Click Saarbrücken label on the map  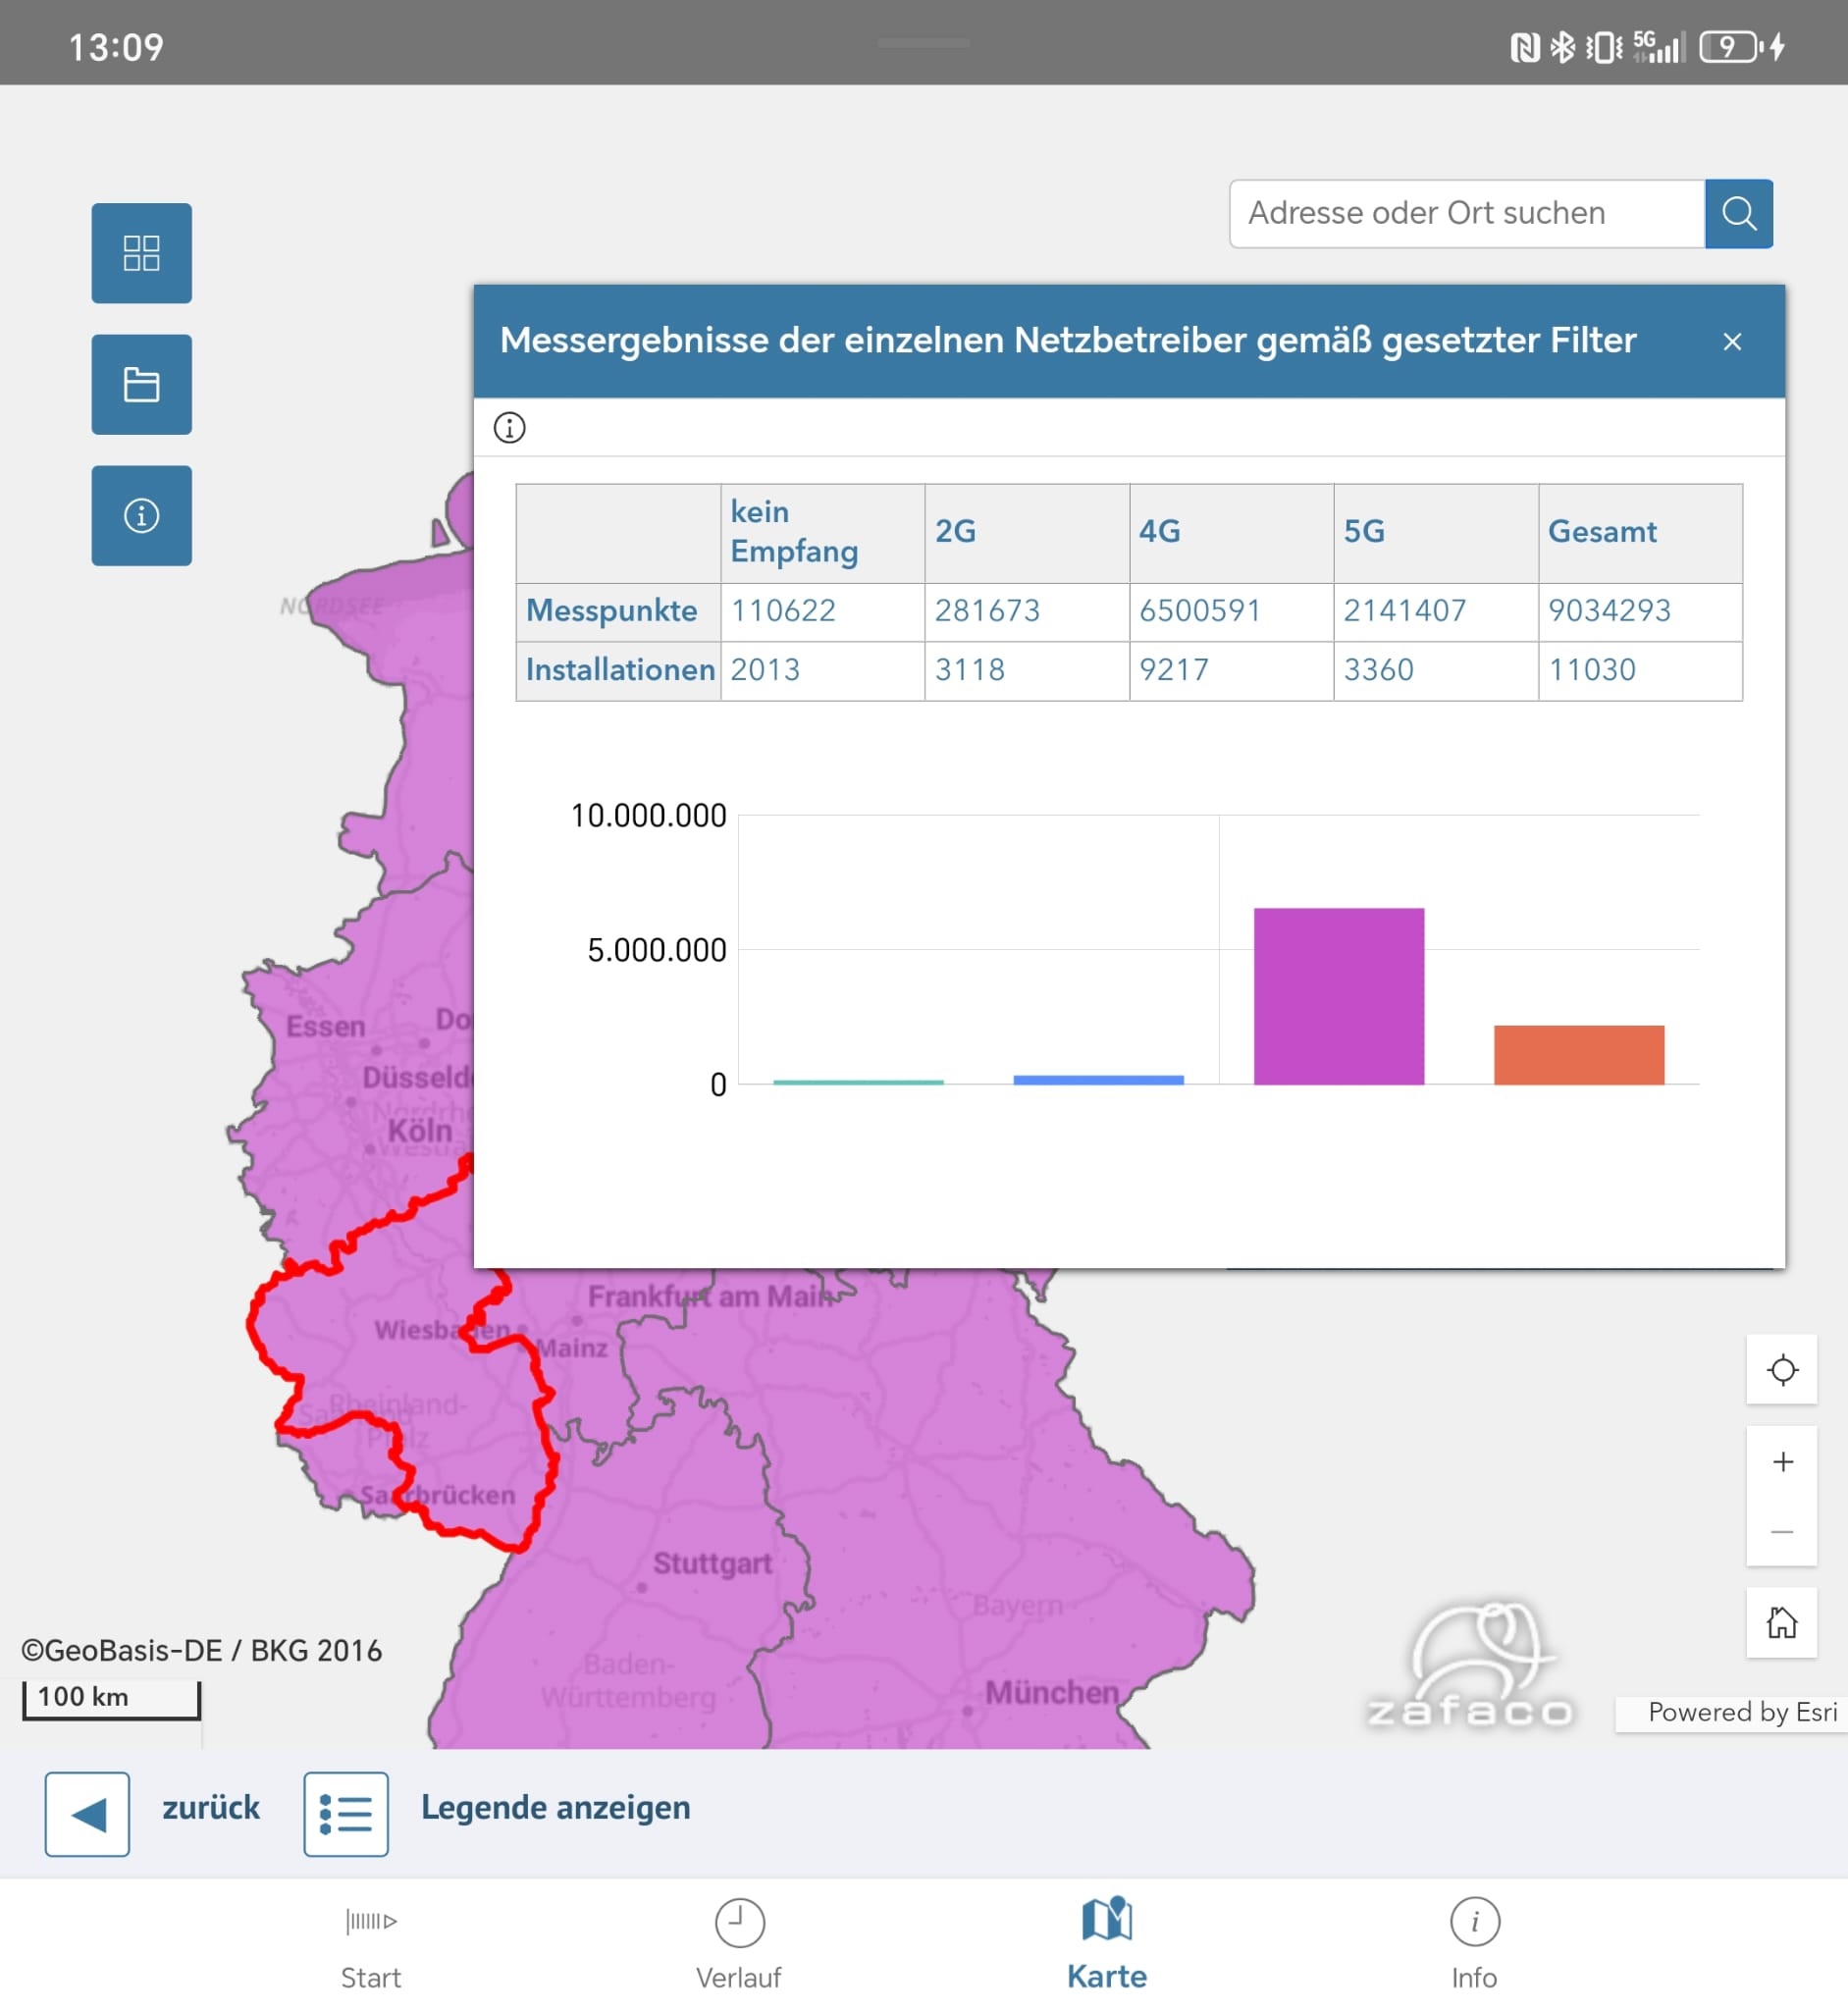click(x=438, y=1495)
